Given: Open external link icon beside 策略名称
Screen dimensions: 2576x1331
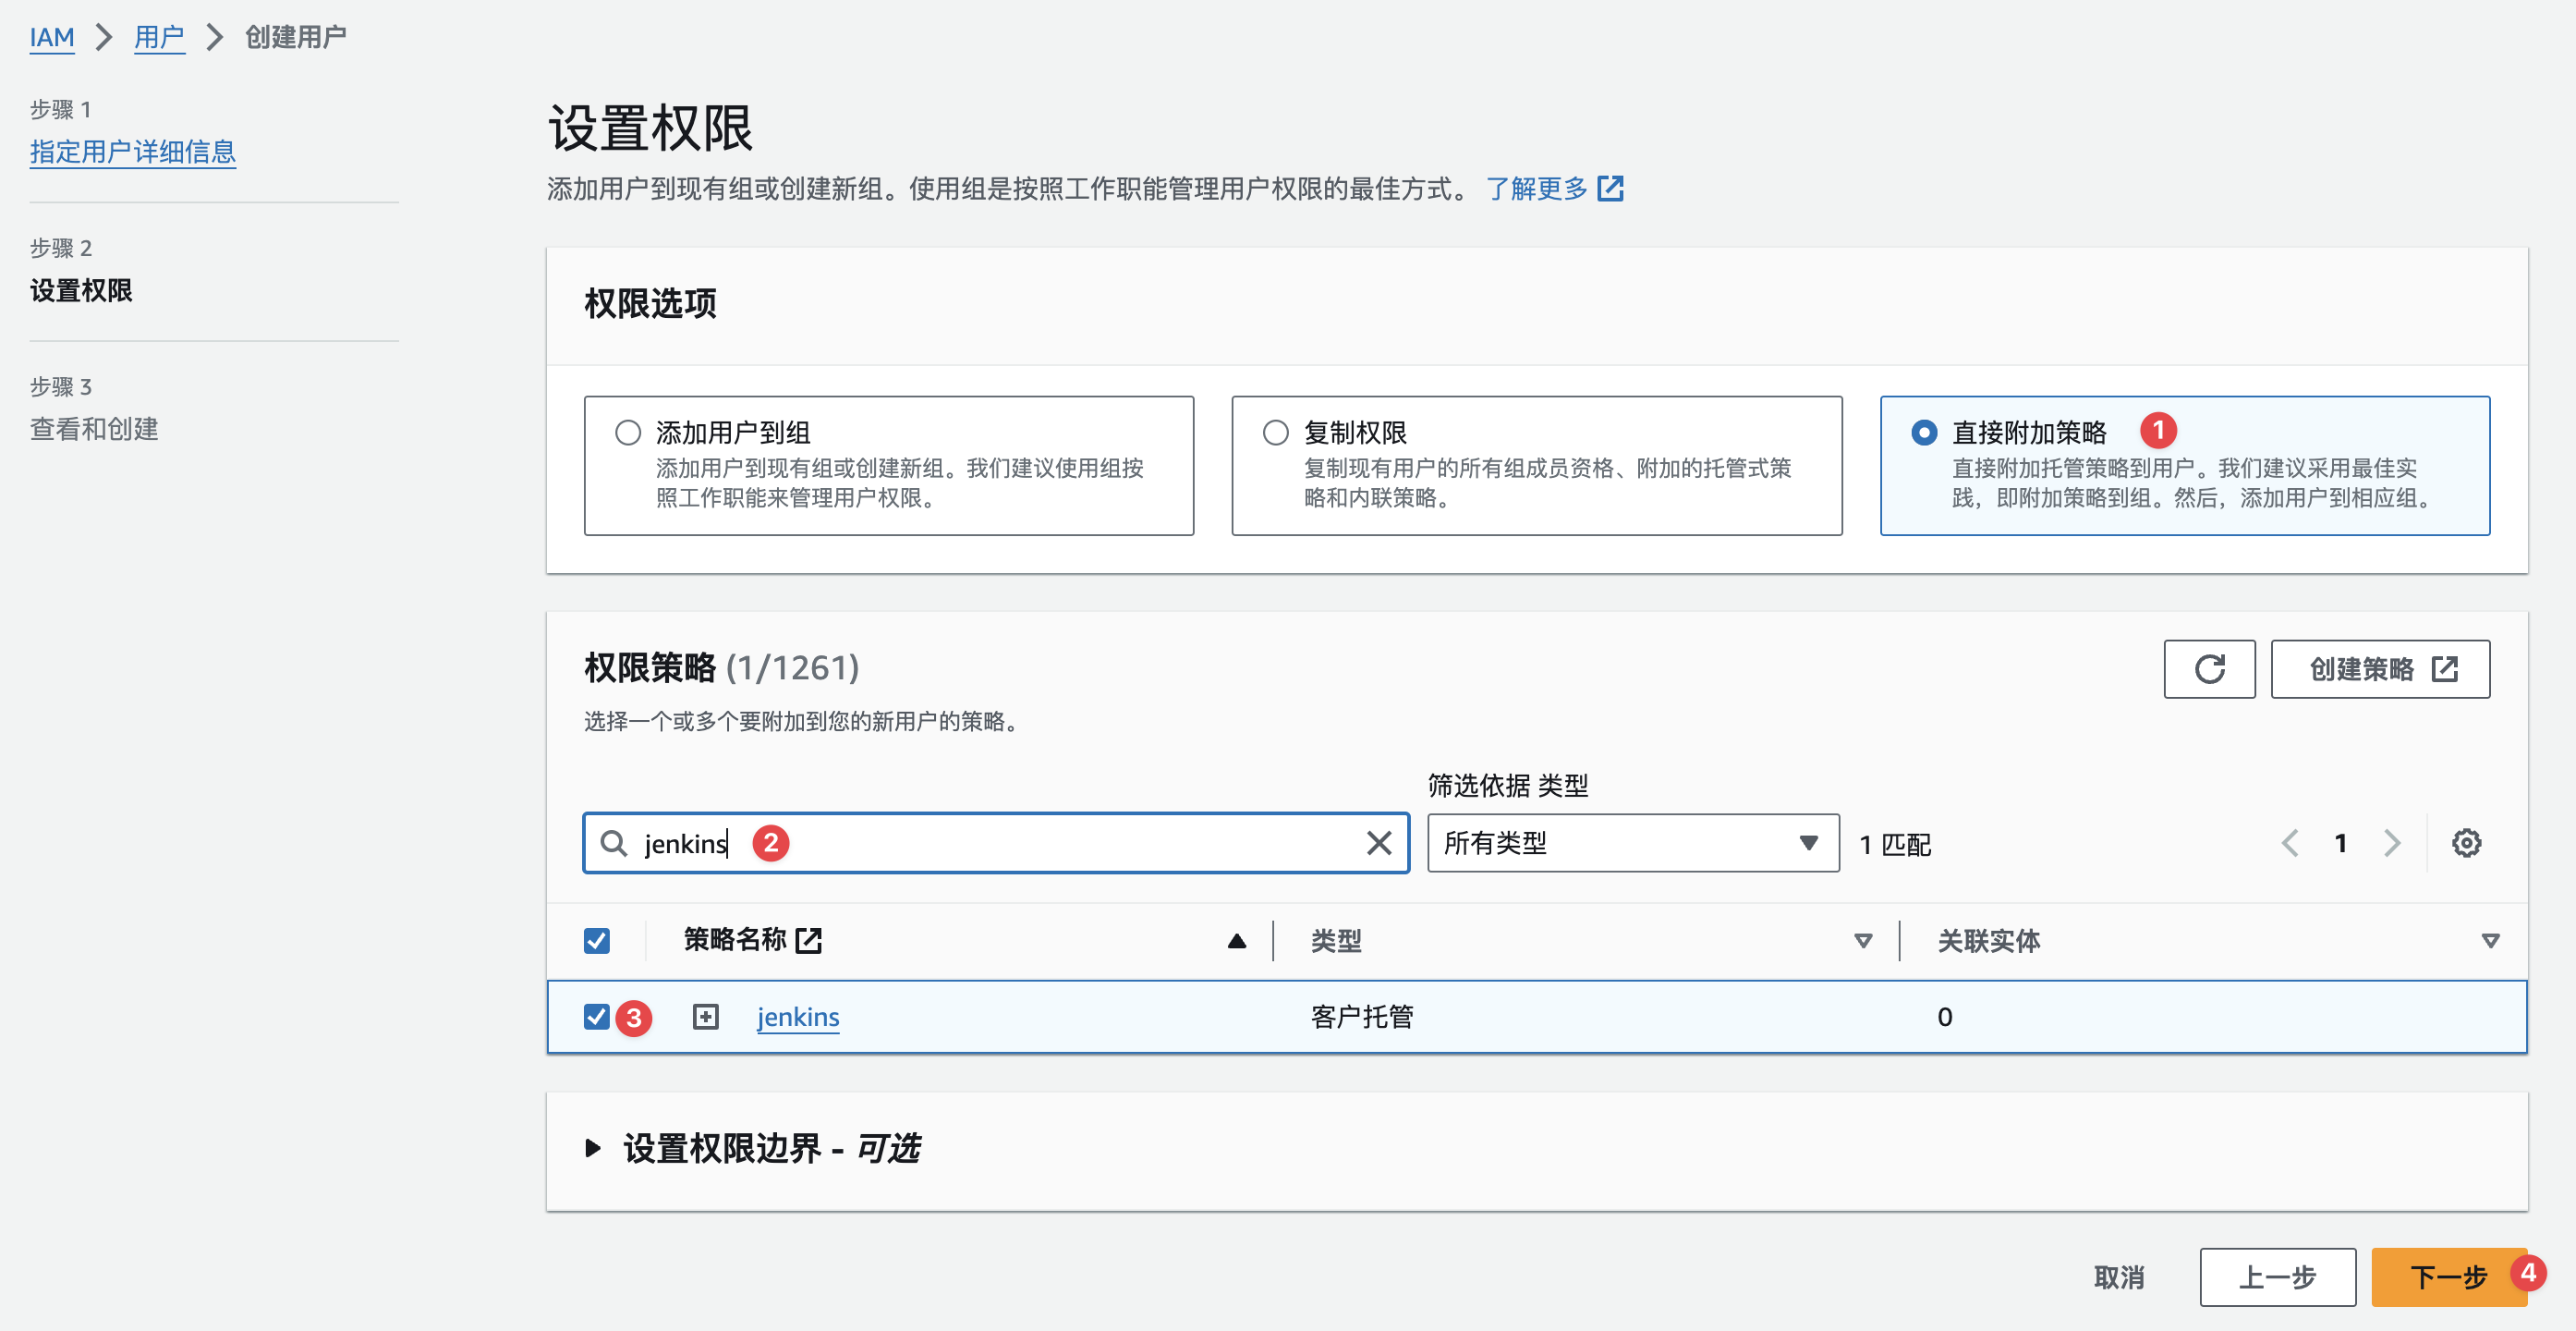Looking at the screenshot, I should click(808, 940).
